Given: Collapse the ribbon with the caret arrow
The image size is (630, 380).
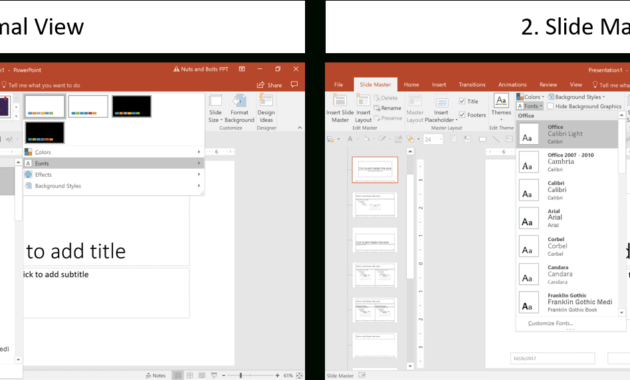Looking at the screenshot, I should pyautogui.click(x=300, y=128).
